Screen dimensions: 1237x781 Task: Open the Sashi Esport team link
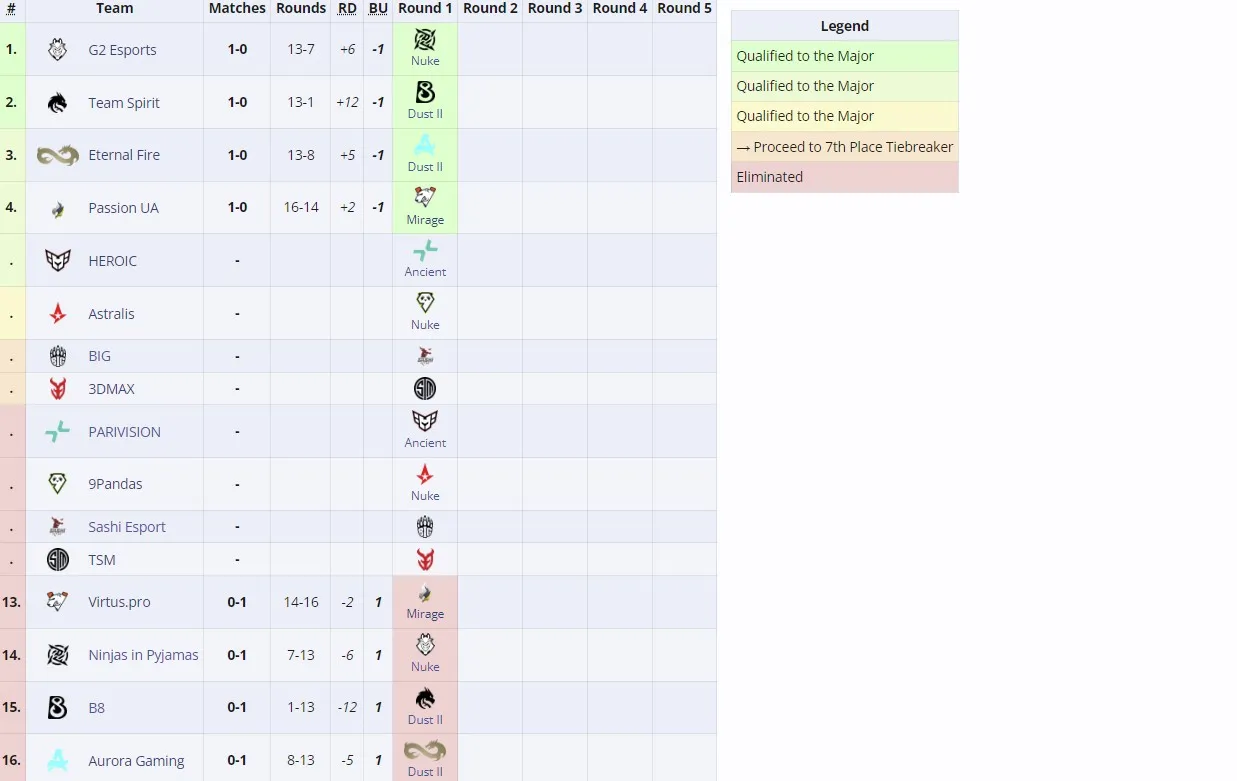127,527
